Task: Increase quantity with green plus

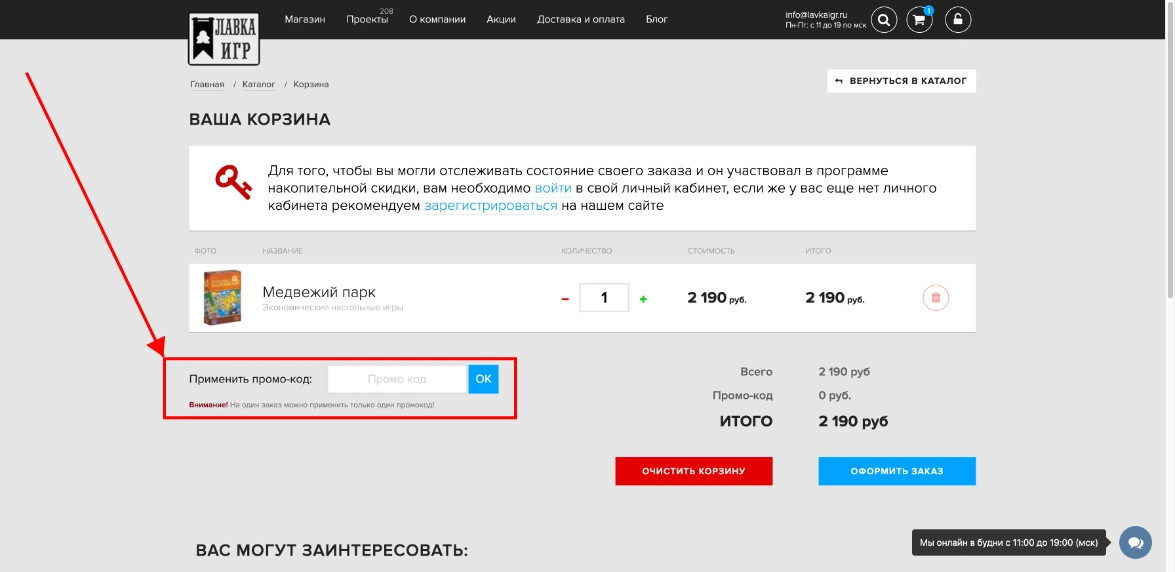Action: click(x=643, y=299)
